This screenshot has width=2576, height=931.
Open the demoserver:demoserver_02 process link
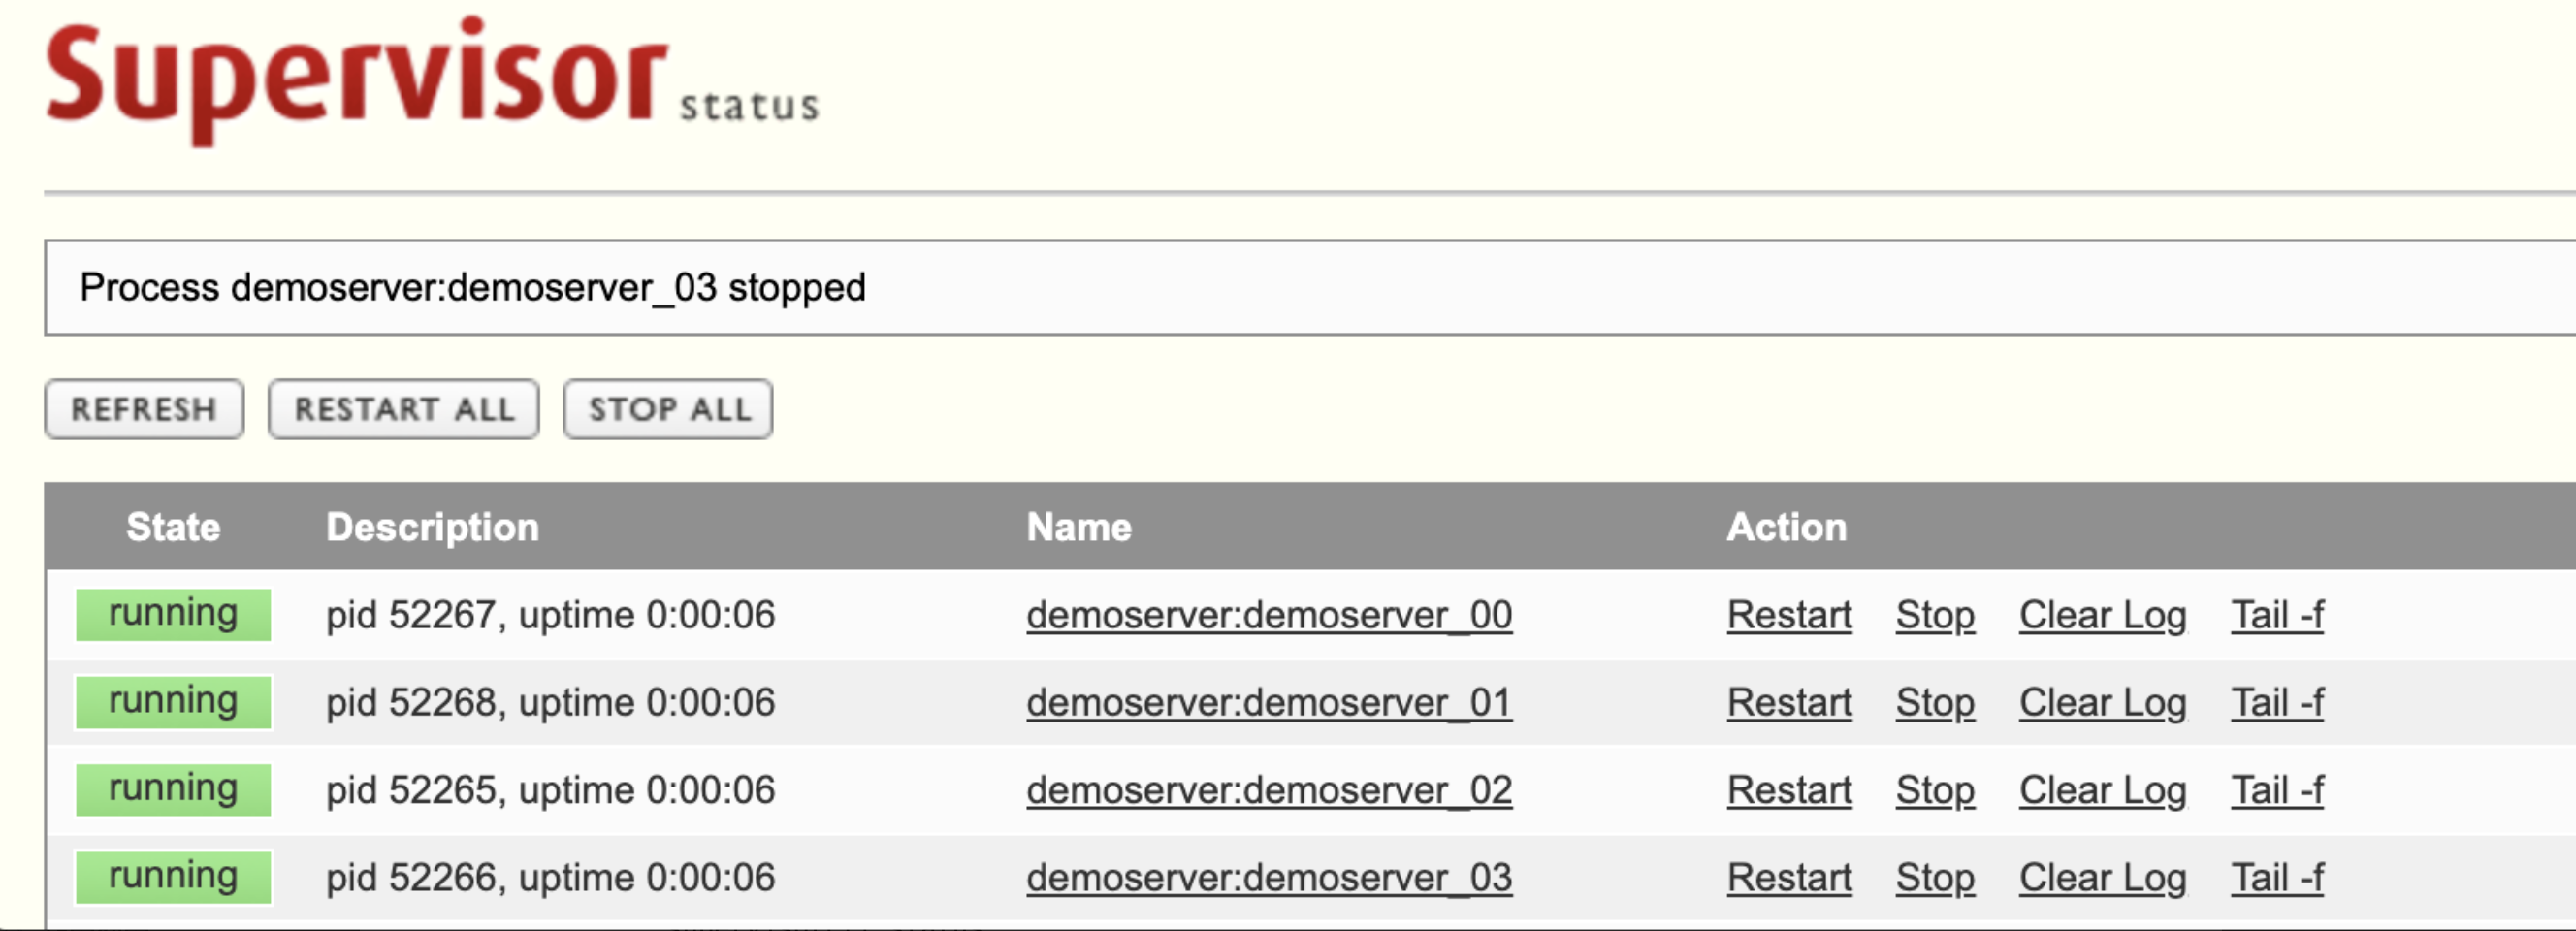tap(1269, 790)
